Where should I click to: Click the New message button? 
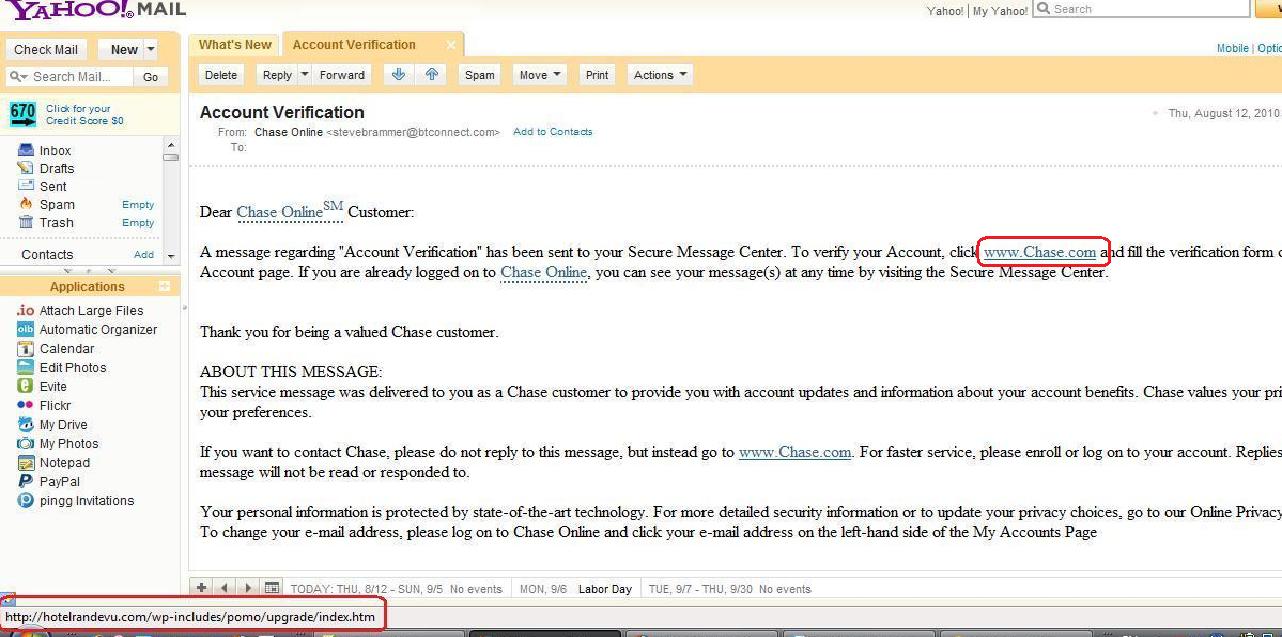tap(123, 49)
